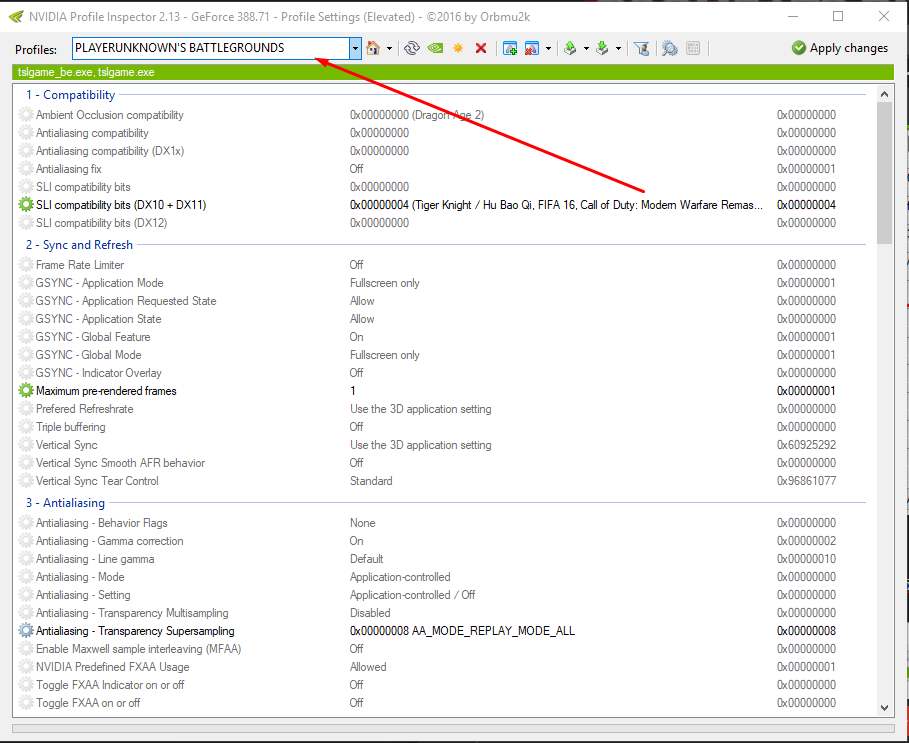Click the settings list scroll-down arrow
The height and width of the screenshot is (743, 909).
[884, 707]
